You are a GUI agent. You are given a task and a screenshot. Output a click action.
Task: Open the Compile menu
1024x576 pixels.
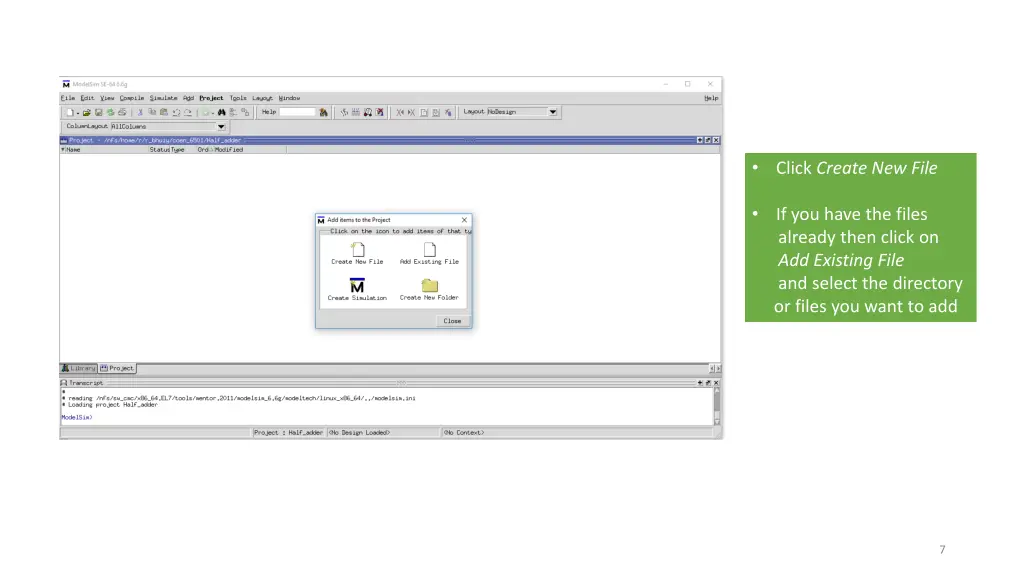tap(131, 98)
